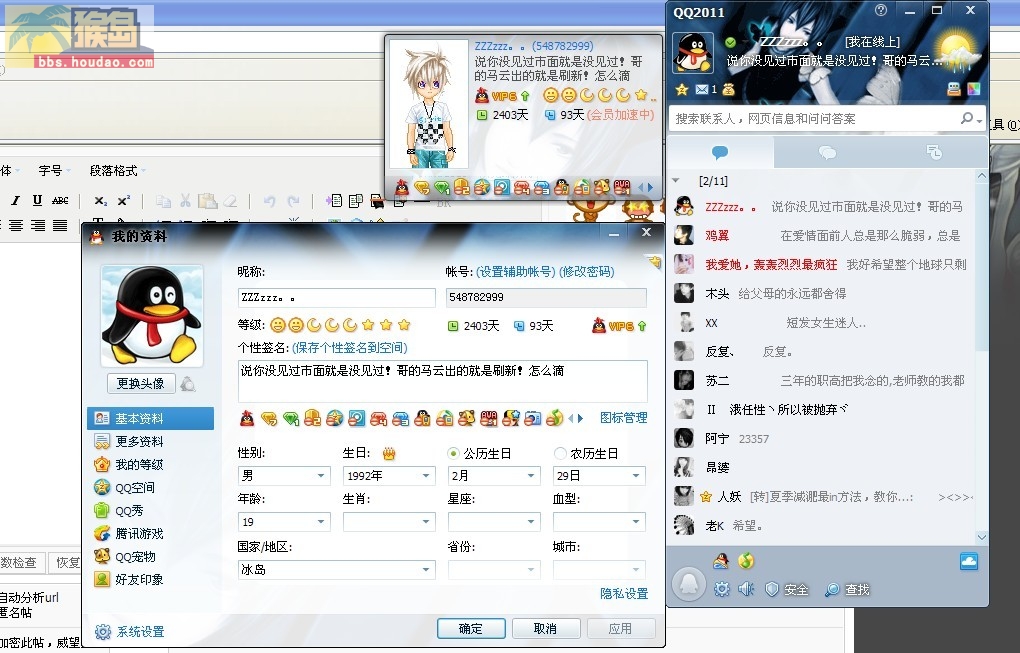Click the QQ penguin main menu button at the QQ2011 bottom
The height and width of the screenshot is (653, 1020).
tap(688, 582)
